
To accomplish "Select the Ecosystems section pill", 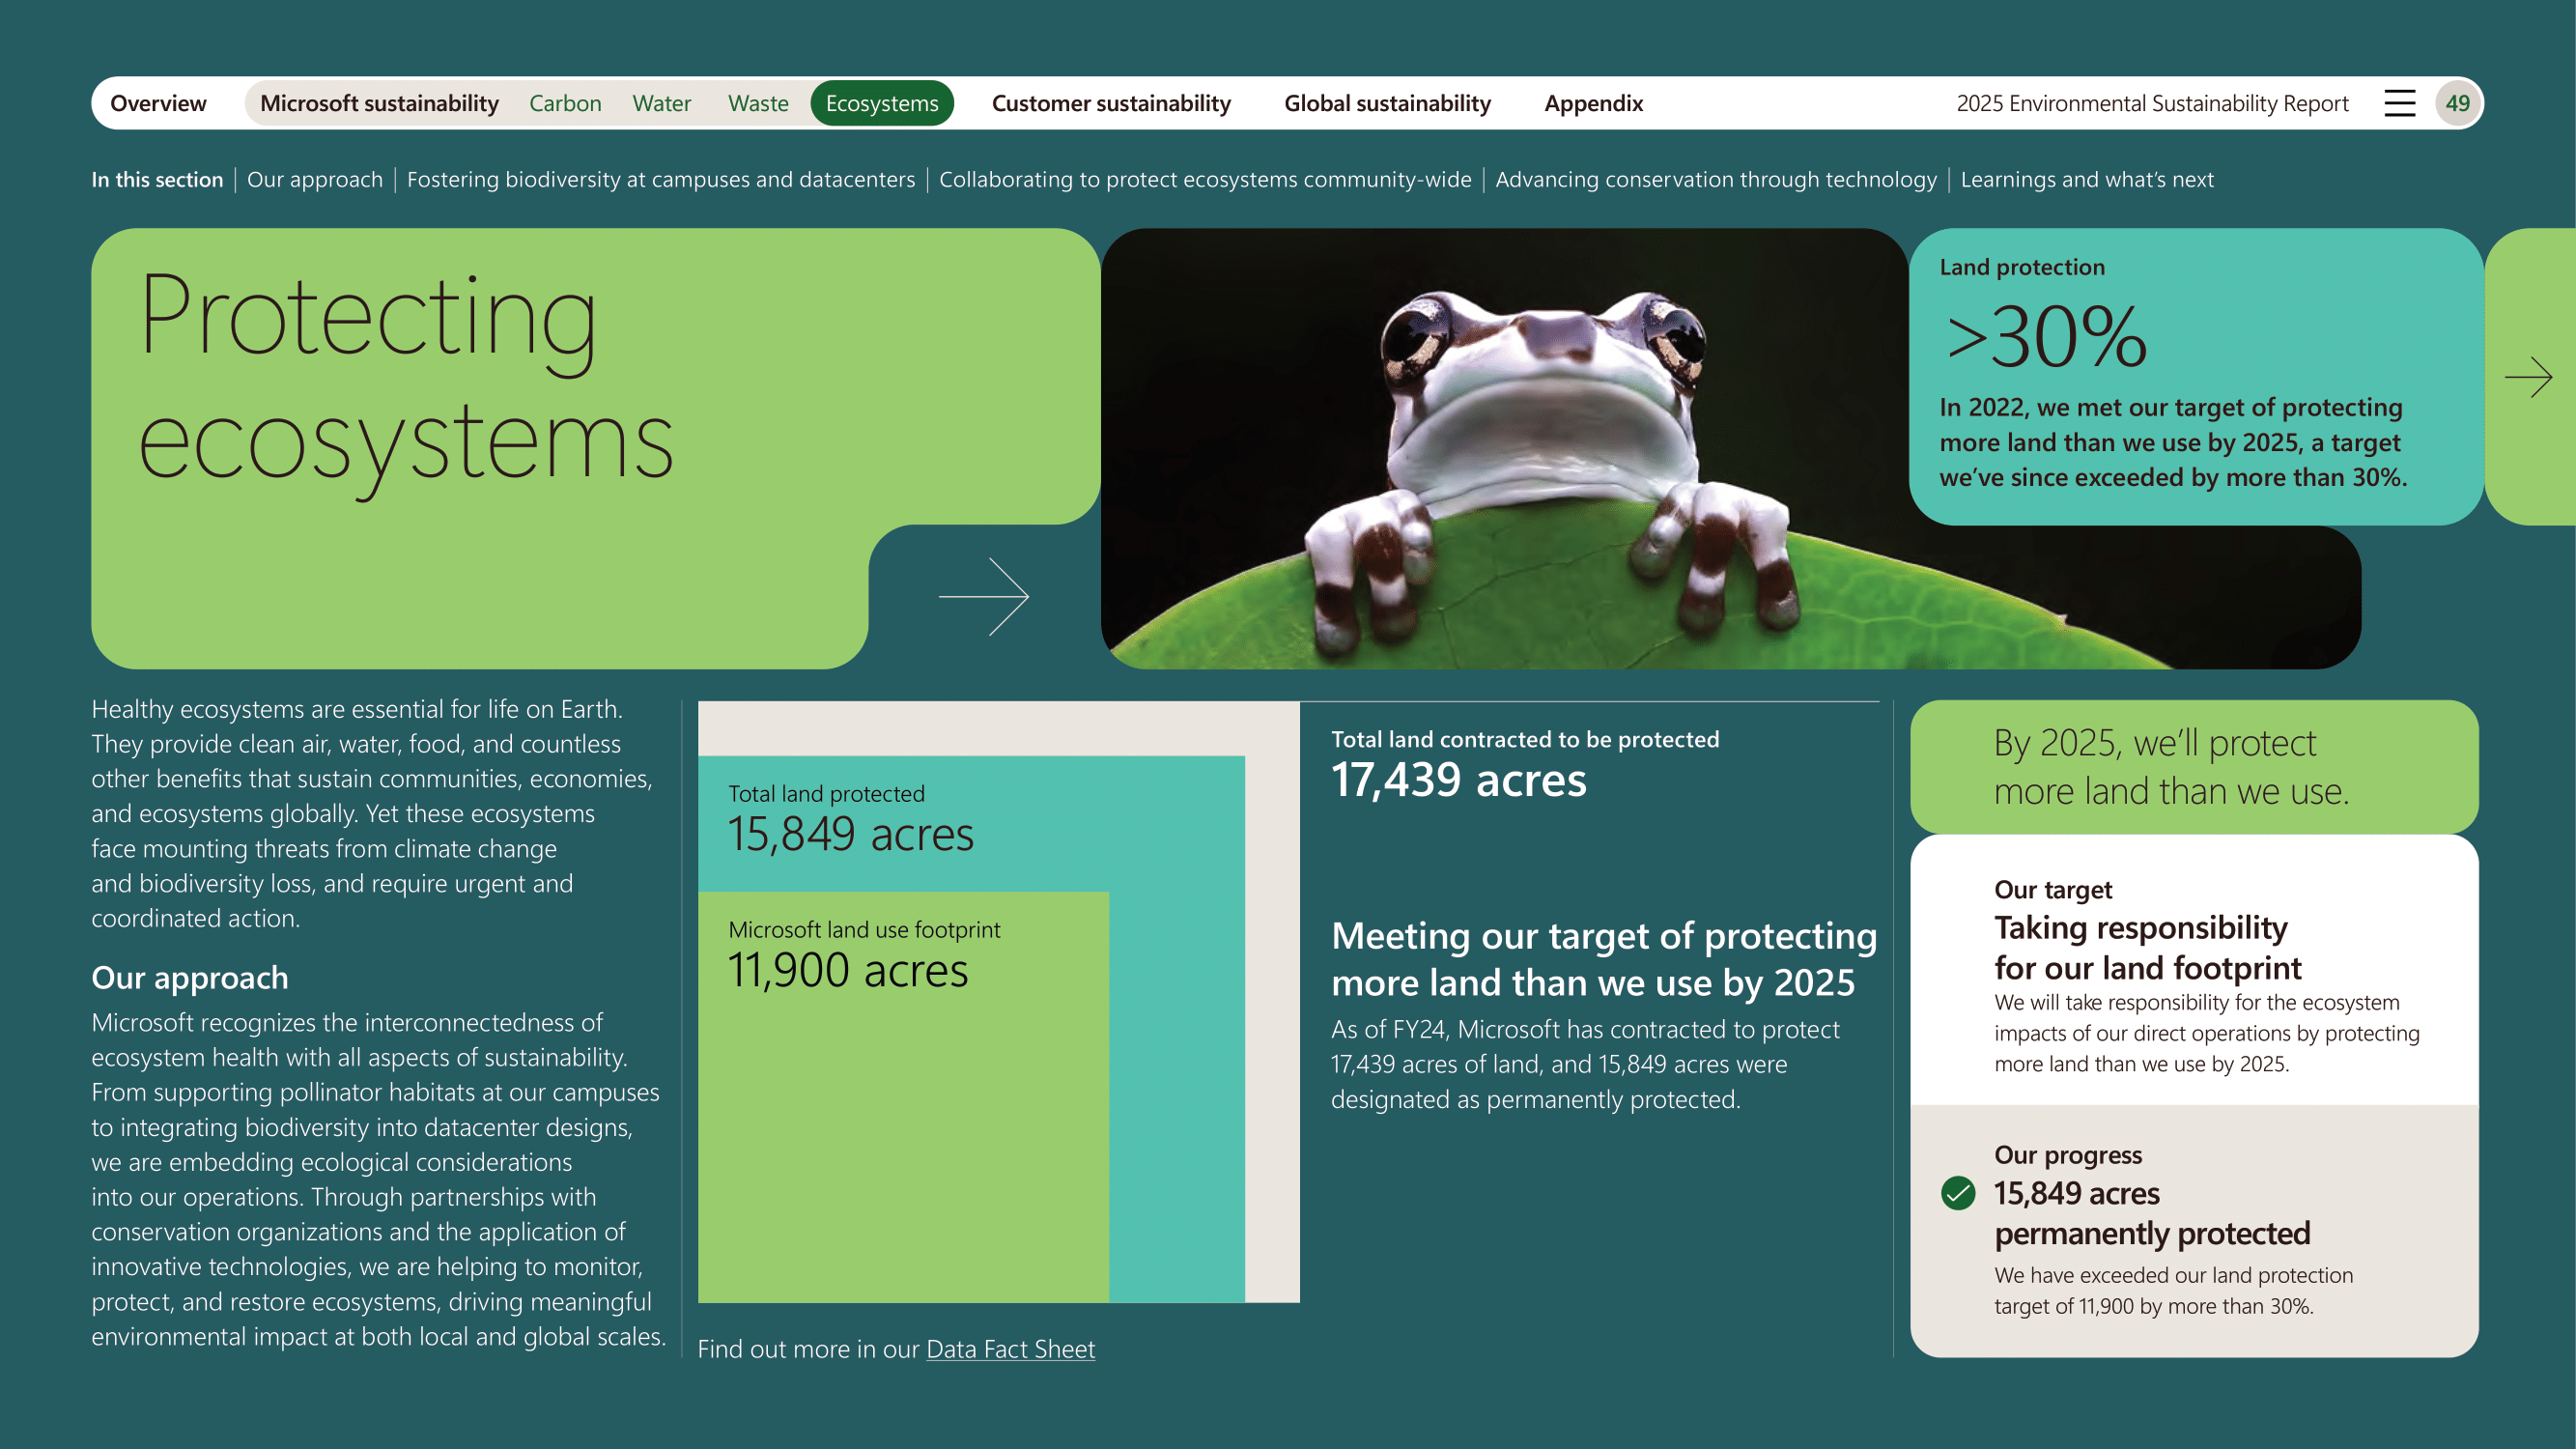I will point(882,103).
